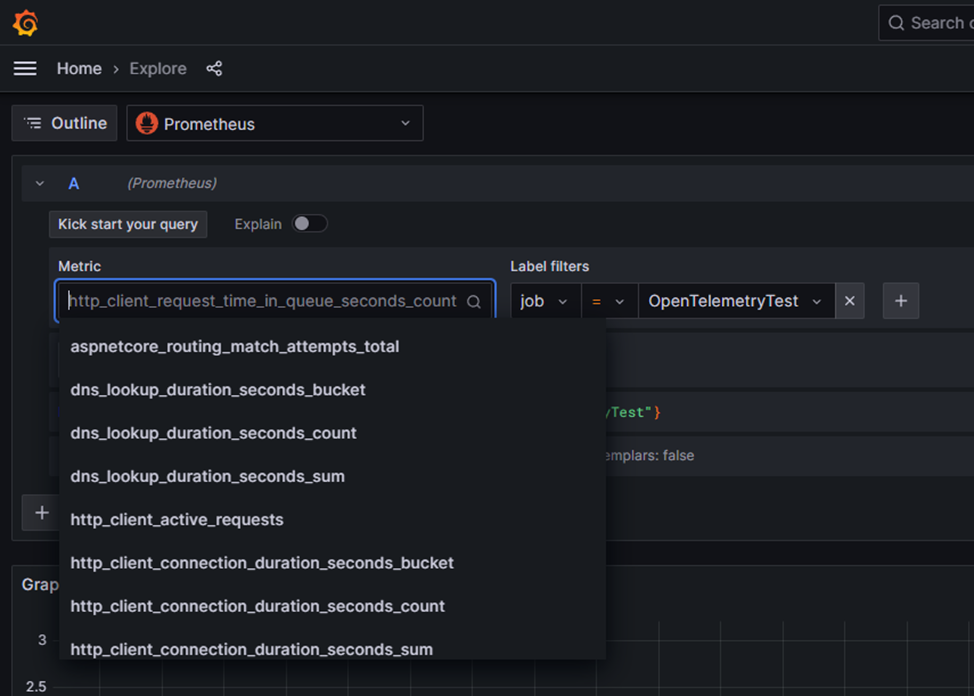Select dns_lookup_duration_seconds_count option

332,433
